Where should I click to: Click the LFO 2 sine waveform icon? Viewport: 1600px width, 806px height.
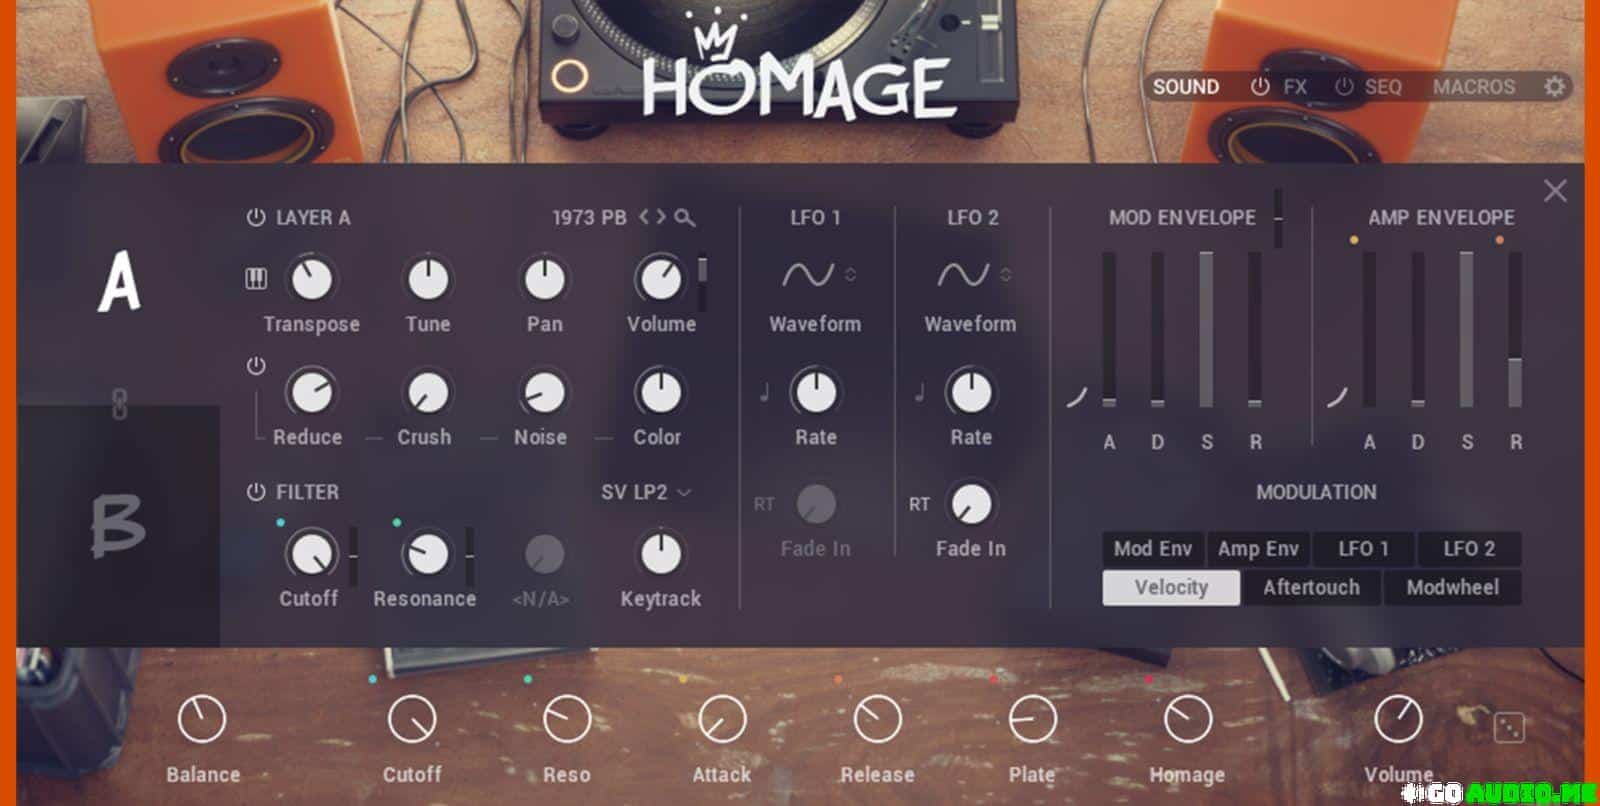(963, 274)
